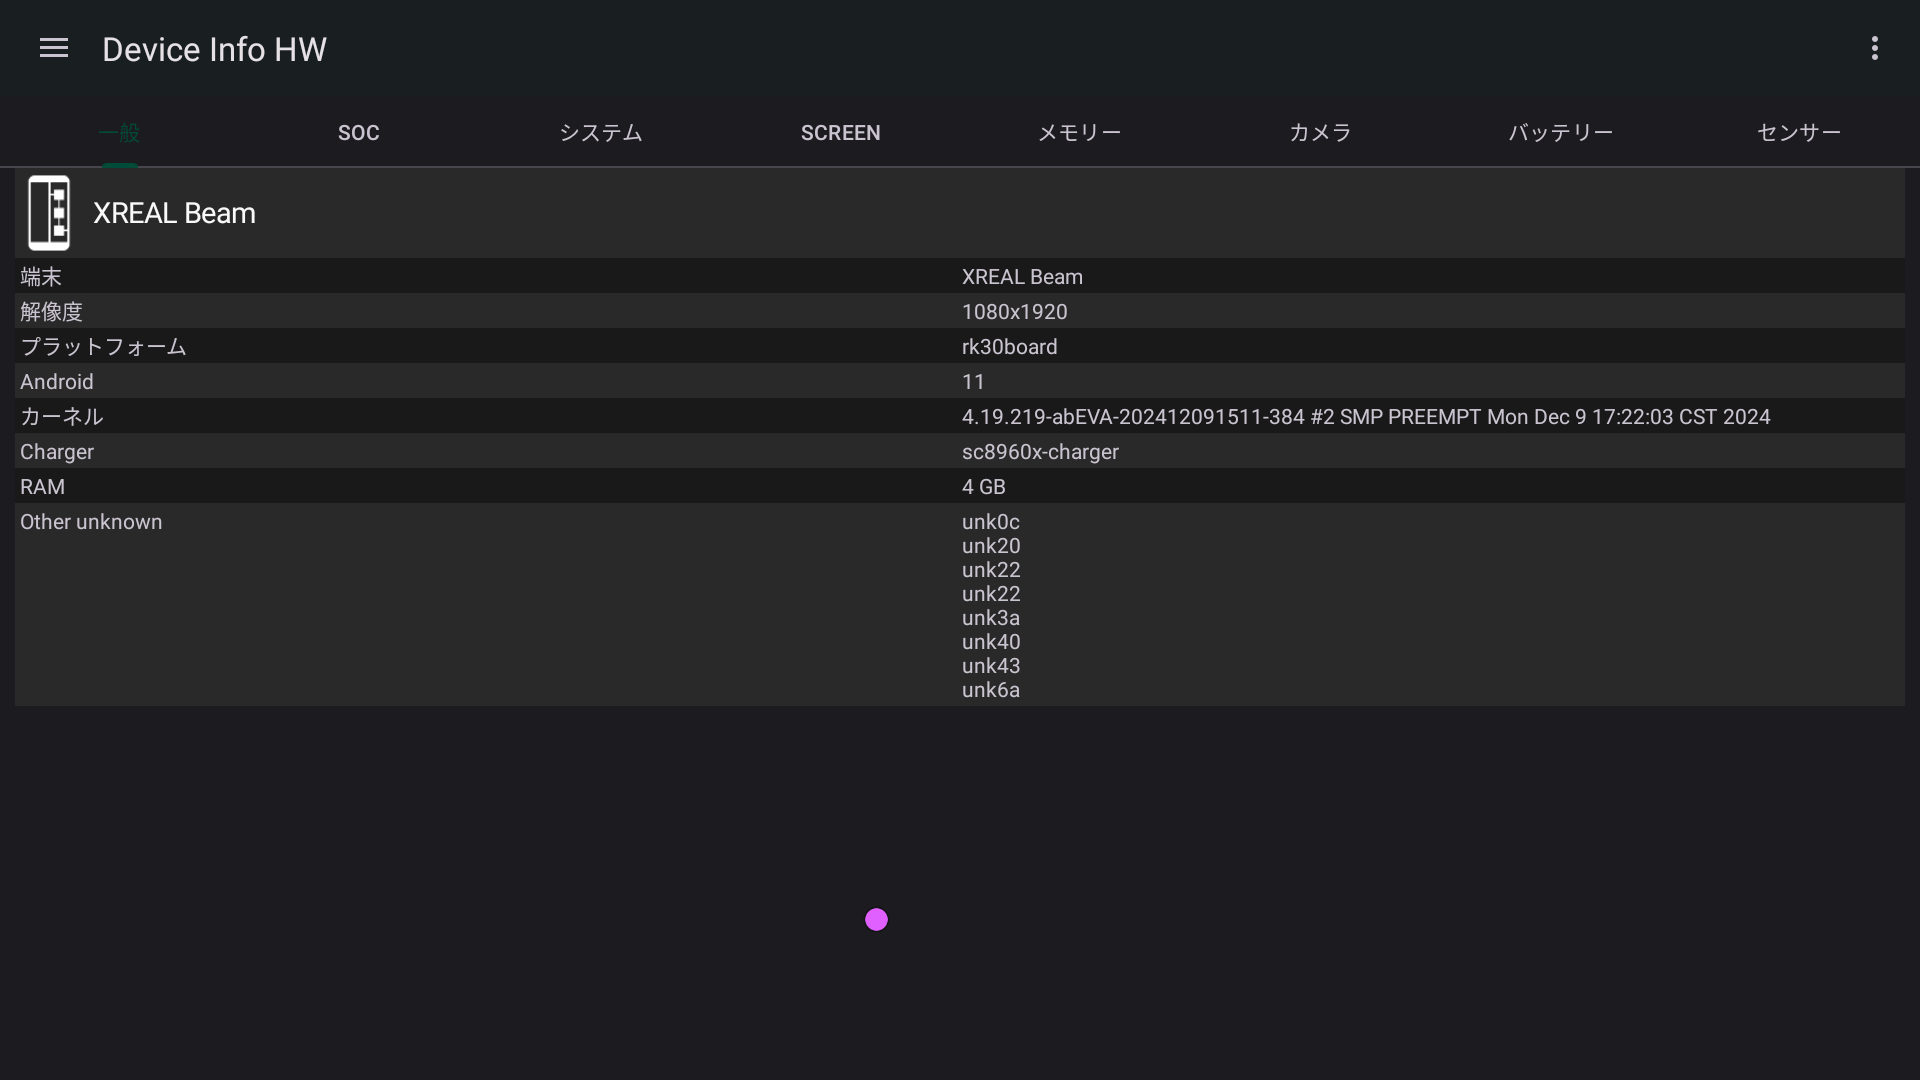
Task: Go to the カメラ tab
Action: 1320,133
